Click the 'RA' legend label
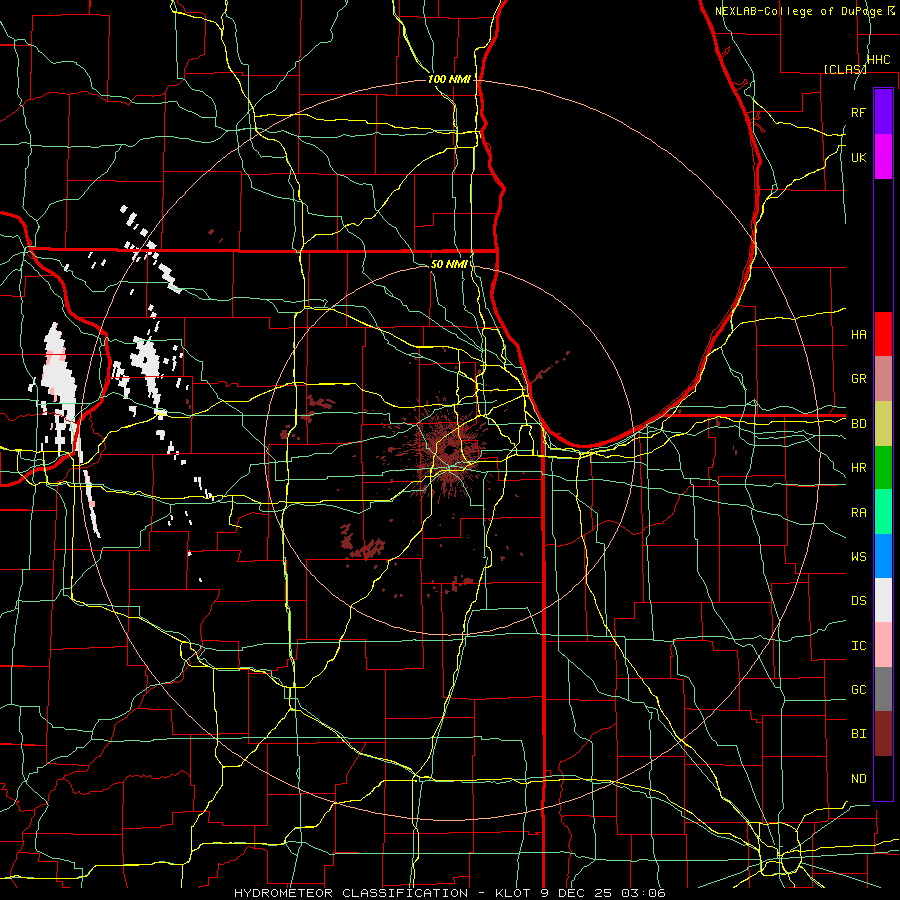This screenshot has width=900, height=900. pos(859,513)
